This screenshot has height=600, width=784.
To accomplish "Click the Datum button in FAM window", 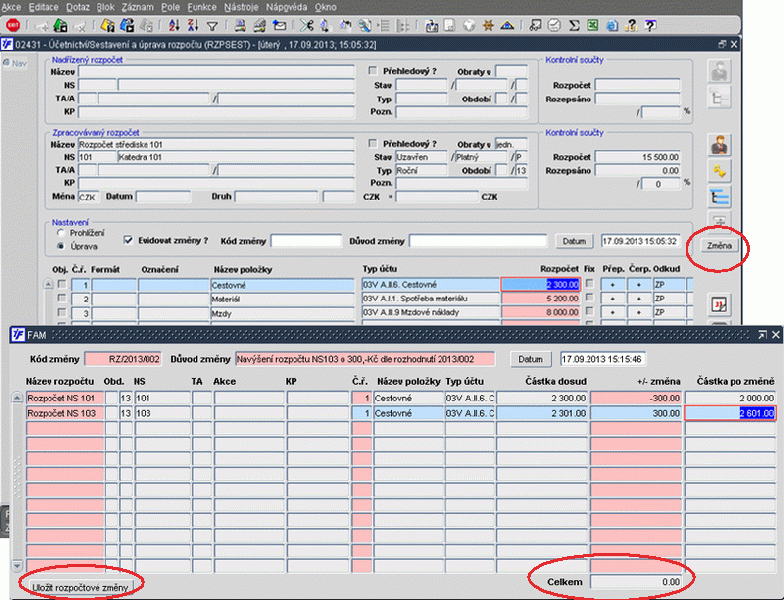I will pyautogui.click(x=531, y=359).
